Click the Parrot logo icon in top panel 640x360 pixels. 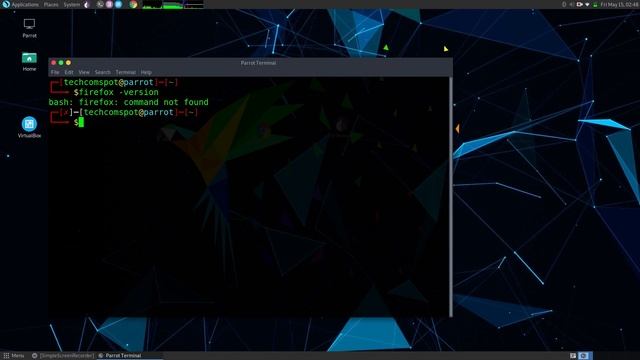click(x=6, y=4)
